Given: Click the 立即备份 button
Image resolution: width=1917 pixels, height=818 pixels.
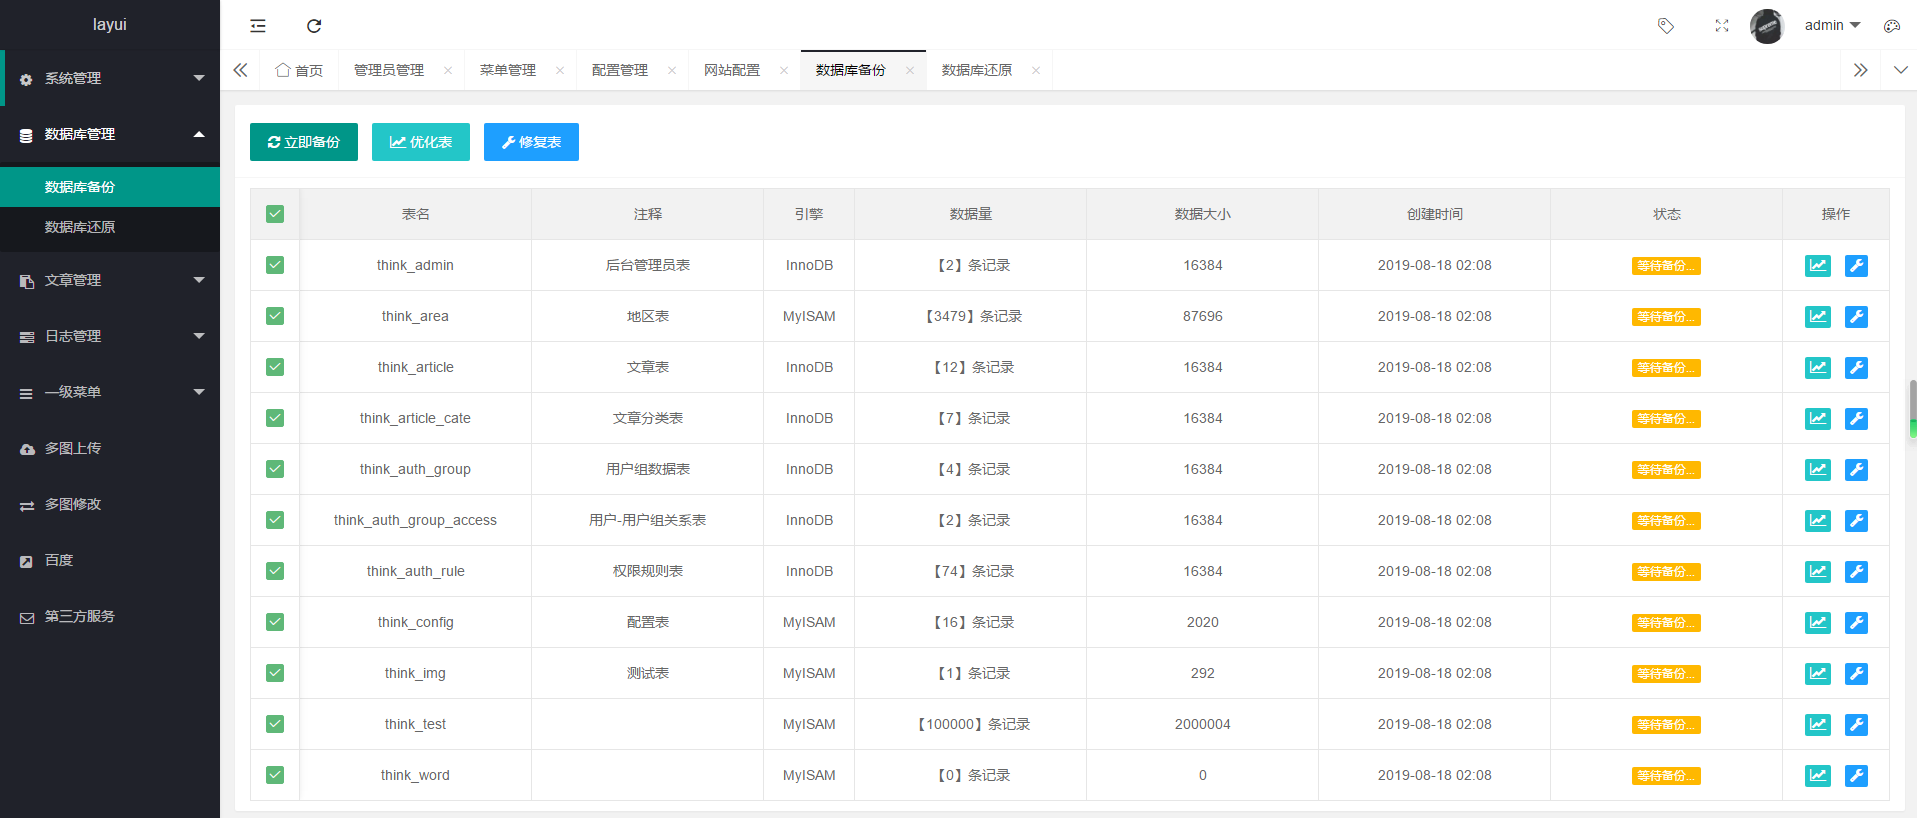Looking at the screenshot, I should pos(304,142).
